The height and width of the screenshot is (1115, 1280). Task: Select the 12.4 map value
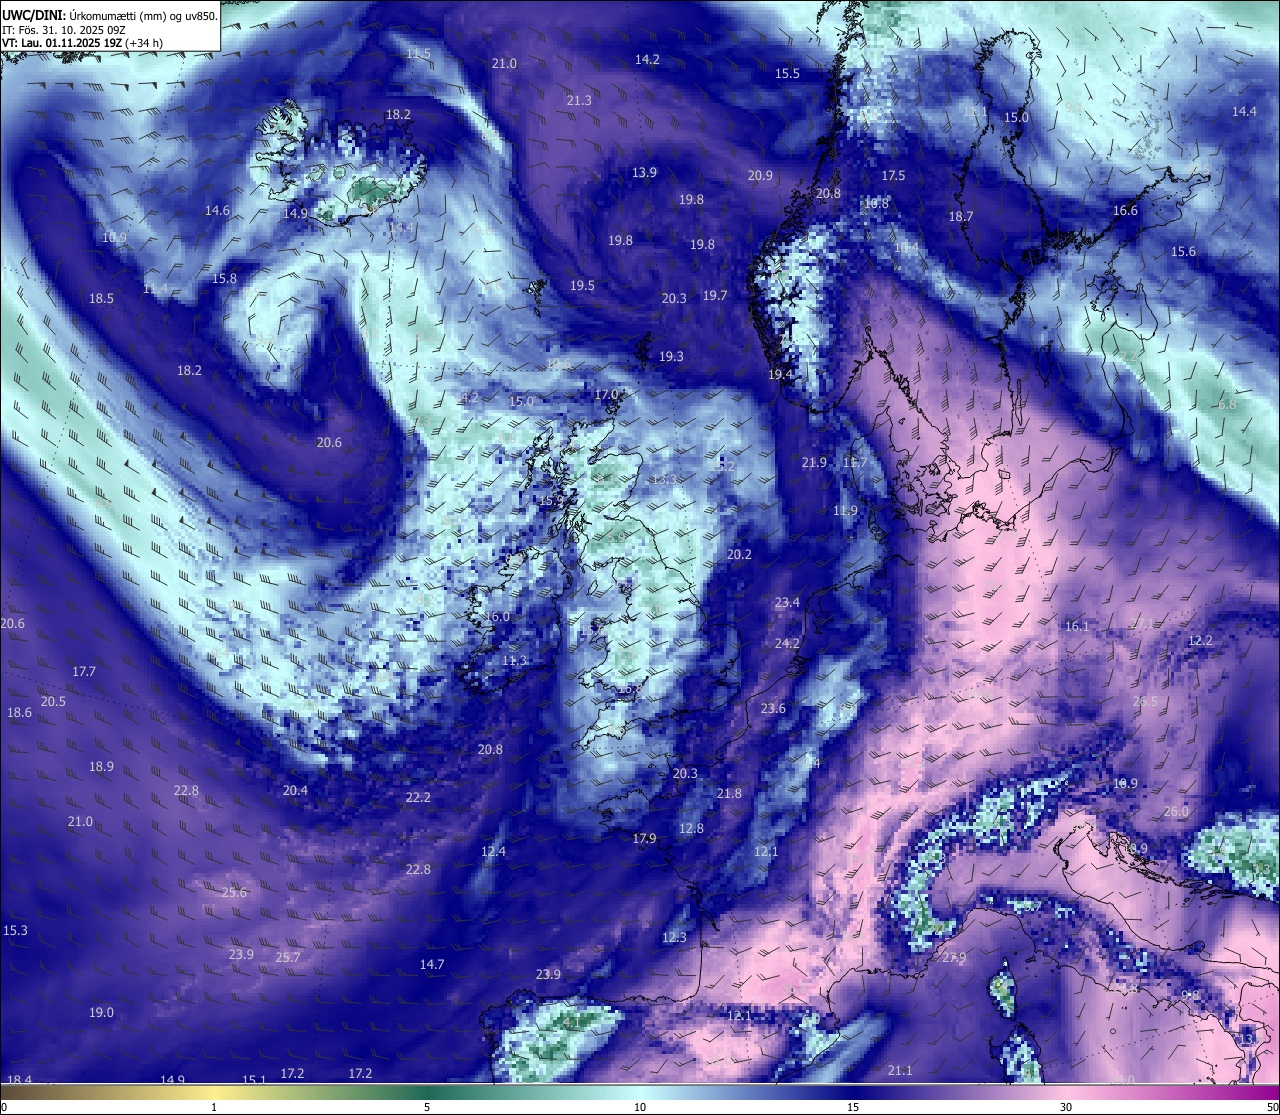click(x=493, y=852)
